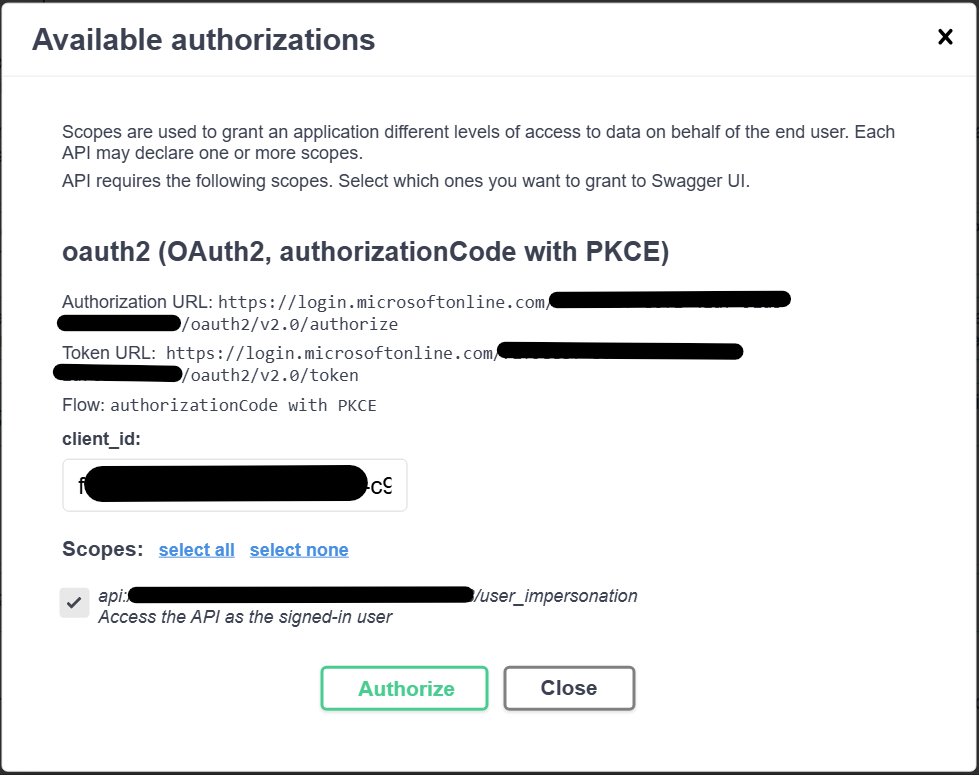Image resolution: width=979 pixels, height=775 pixels.
Task: Focus the client_id input field
Action: coord(235,485)
